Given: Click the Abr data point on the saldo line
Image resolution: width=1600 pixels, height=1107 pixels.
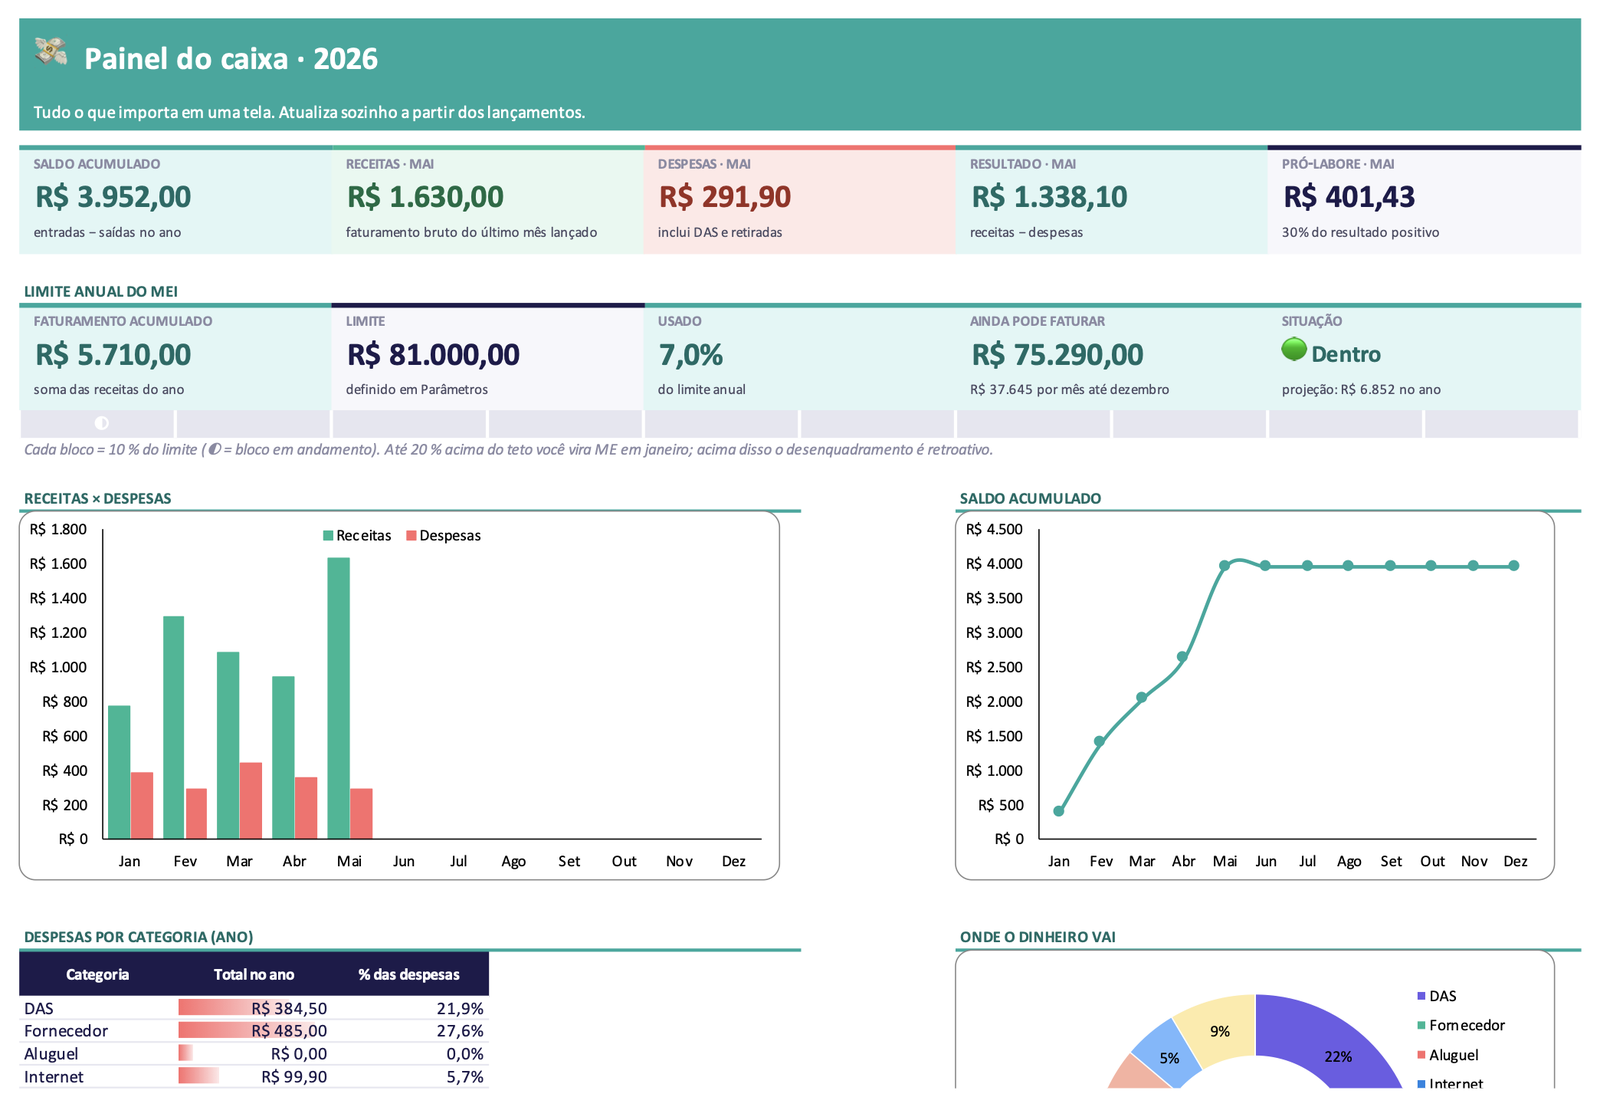Looking at the screenshot, I should click(x=1183, y=657).
